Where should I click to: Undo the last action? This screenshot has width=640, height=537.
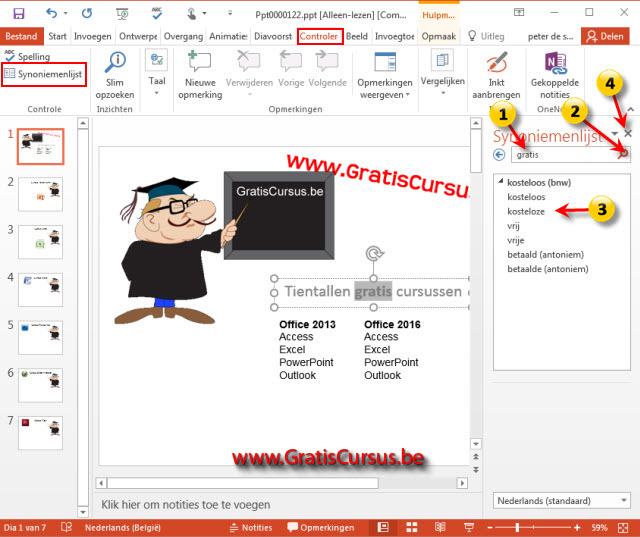tap(51, 13)
